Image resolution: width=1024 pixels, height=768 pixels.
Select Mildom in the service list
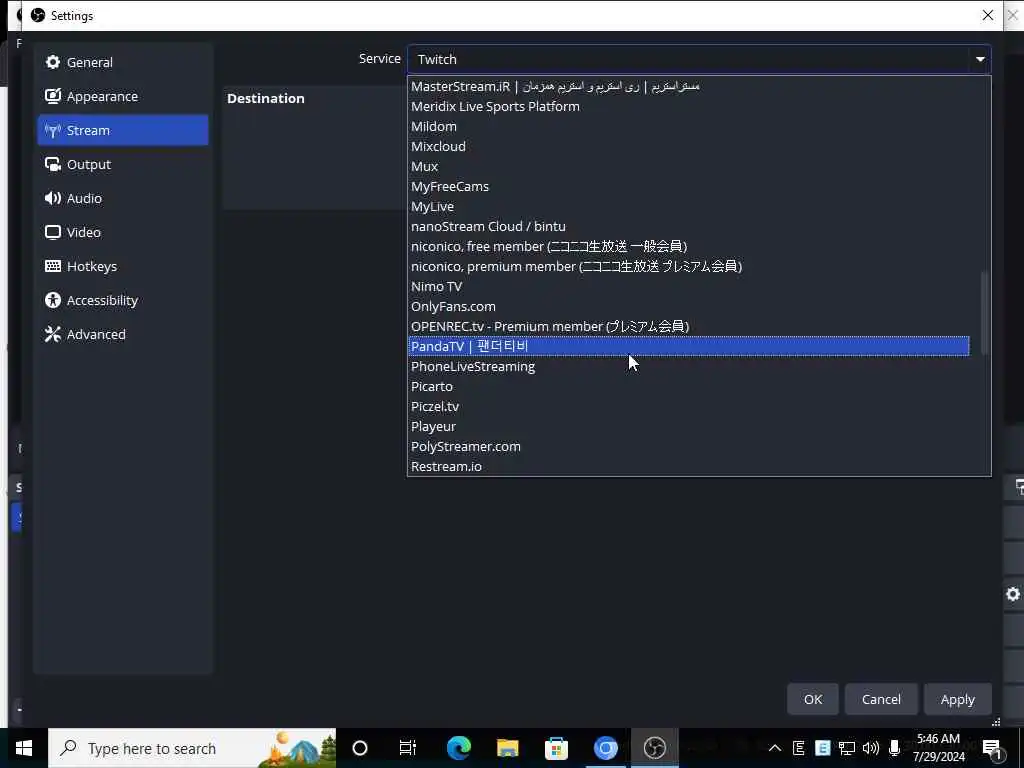(x=689, y=126)
